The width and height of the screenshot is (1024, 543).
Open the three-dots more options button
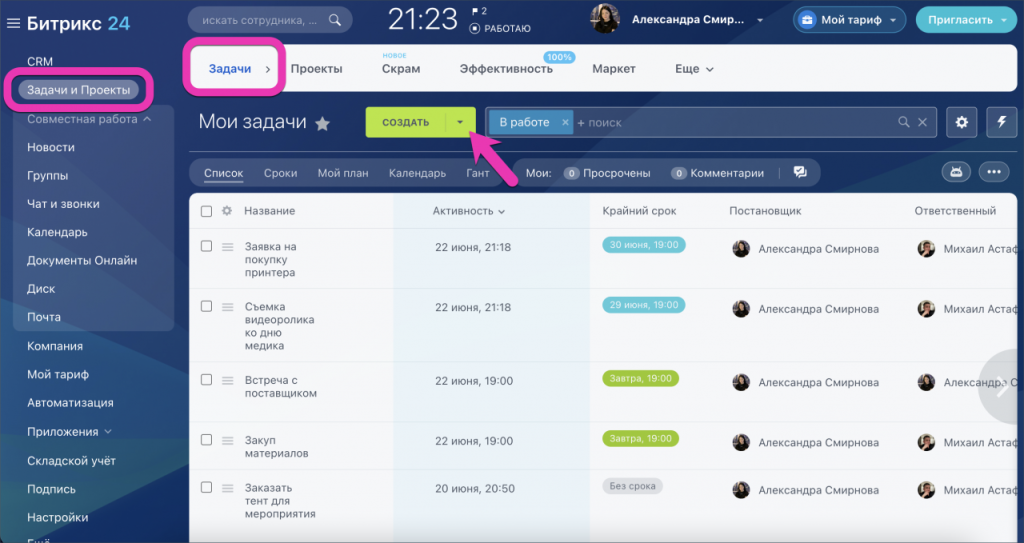tap(993, 173)
